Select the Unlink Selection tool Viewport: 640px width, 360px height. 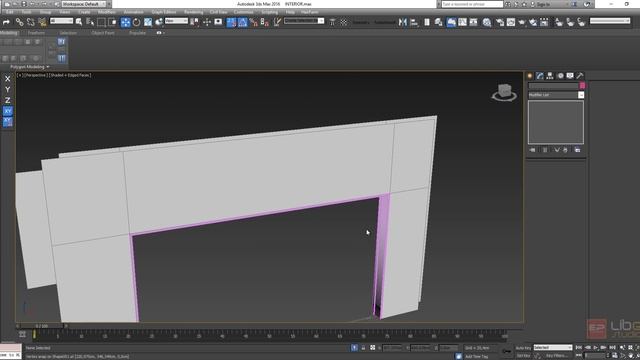point(31,22)
